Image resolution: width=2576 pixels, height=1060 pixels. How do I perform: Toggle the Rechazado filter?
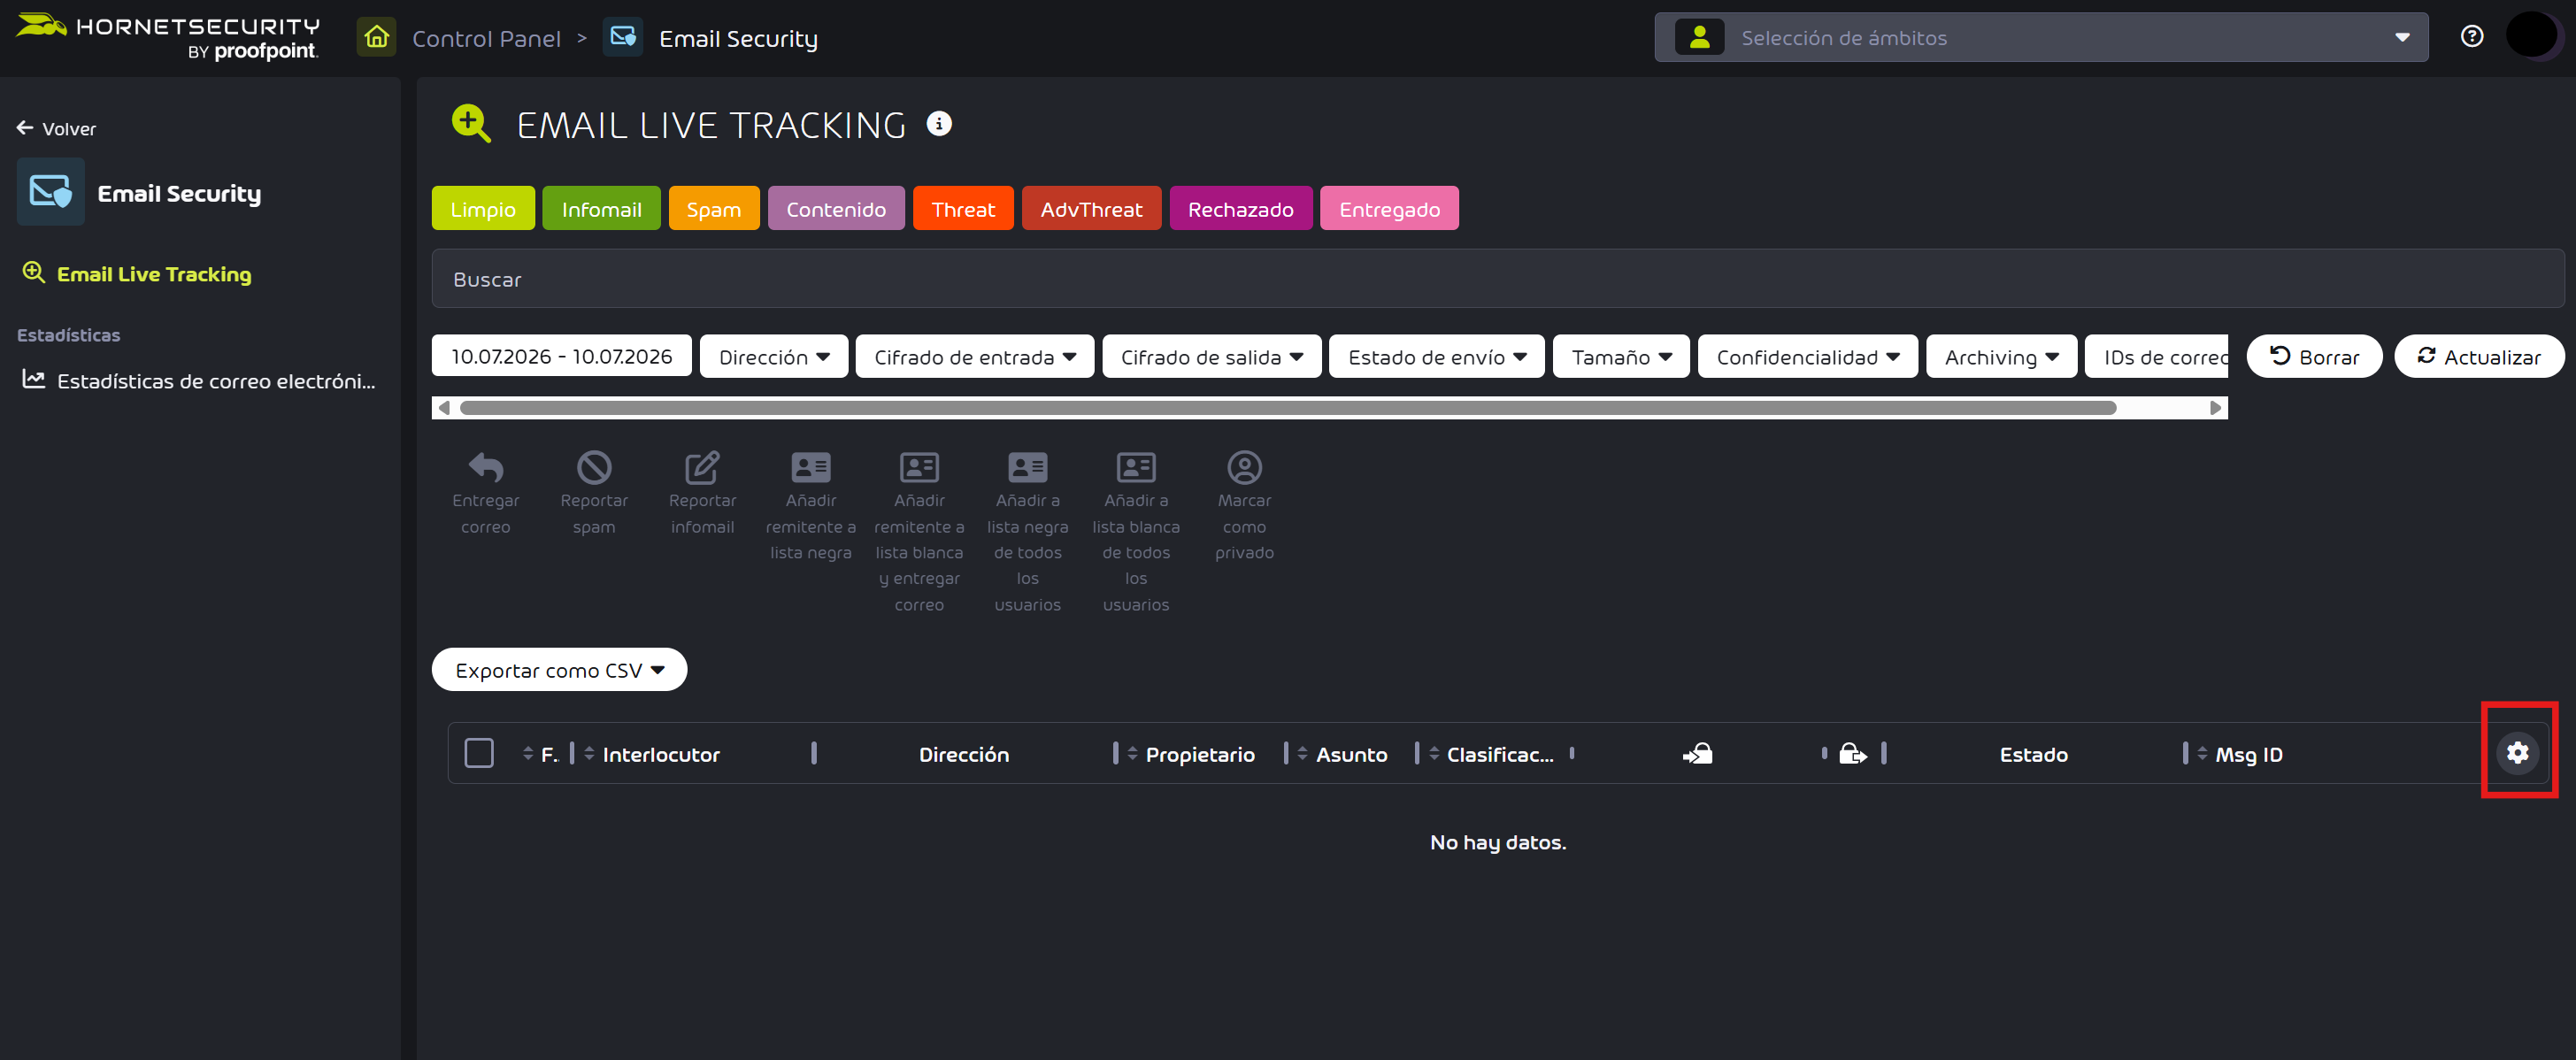[x=1240, y=209]
